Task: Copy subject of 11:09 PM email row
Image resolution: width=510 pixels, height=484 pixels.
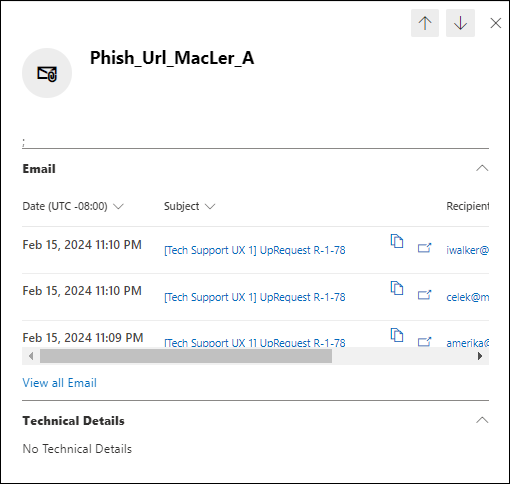Action: 397,335
